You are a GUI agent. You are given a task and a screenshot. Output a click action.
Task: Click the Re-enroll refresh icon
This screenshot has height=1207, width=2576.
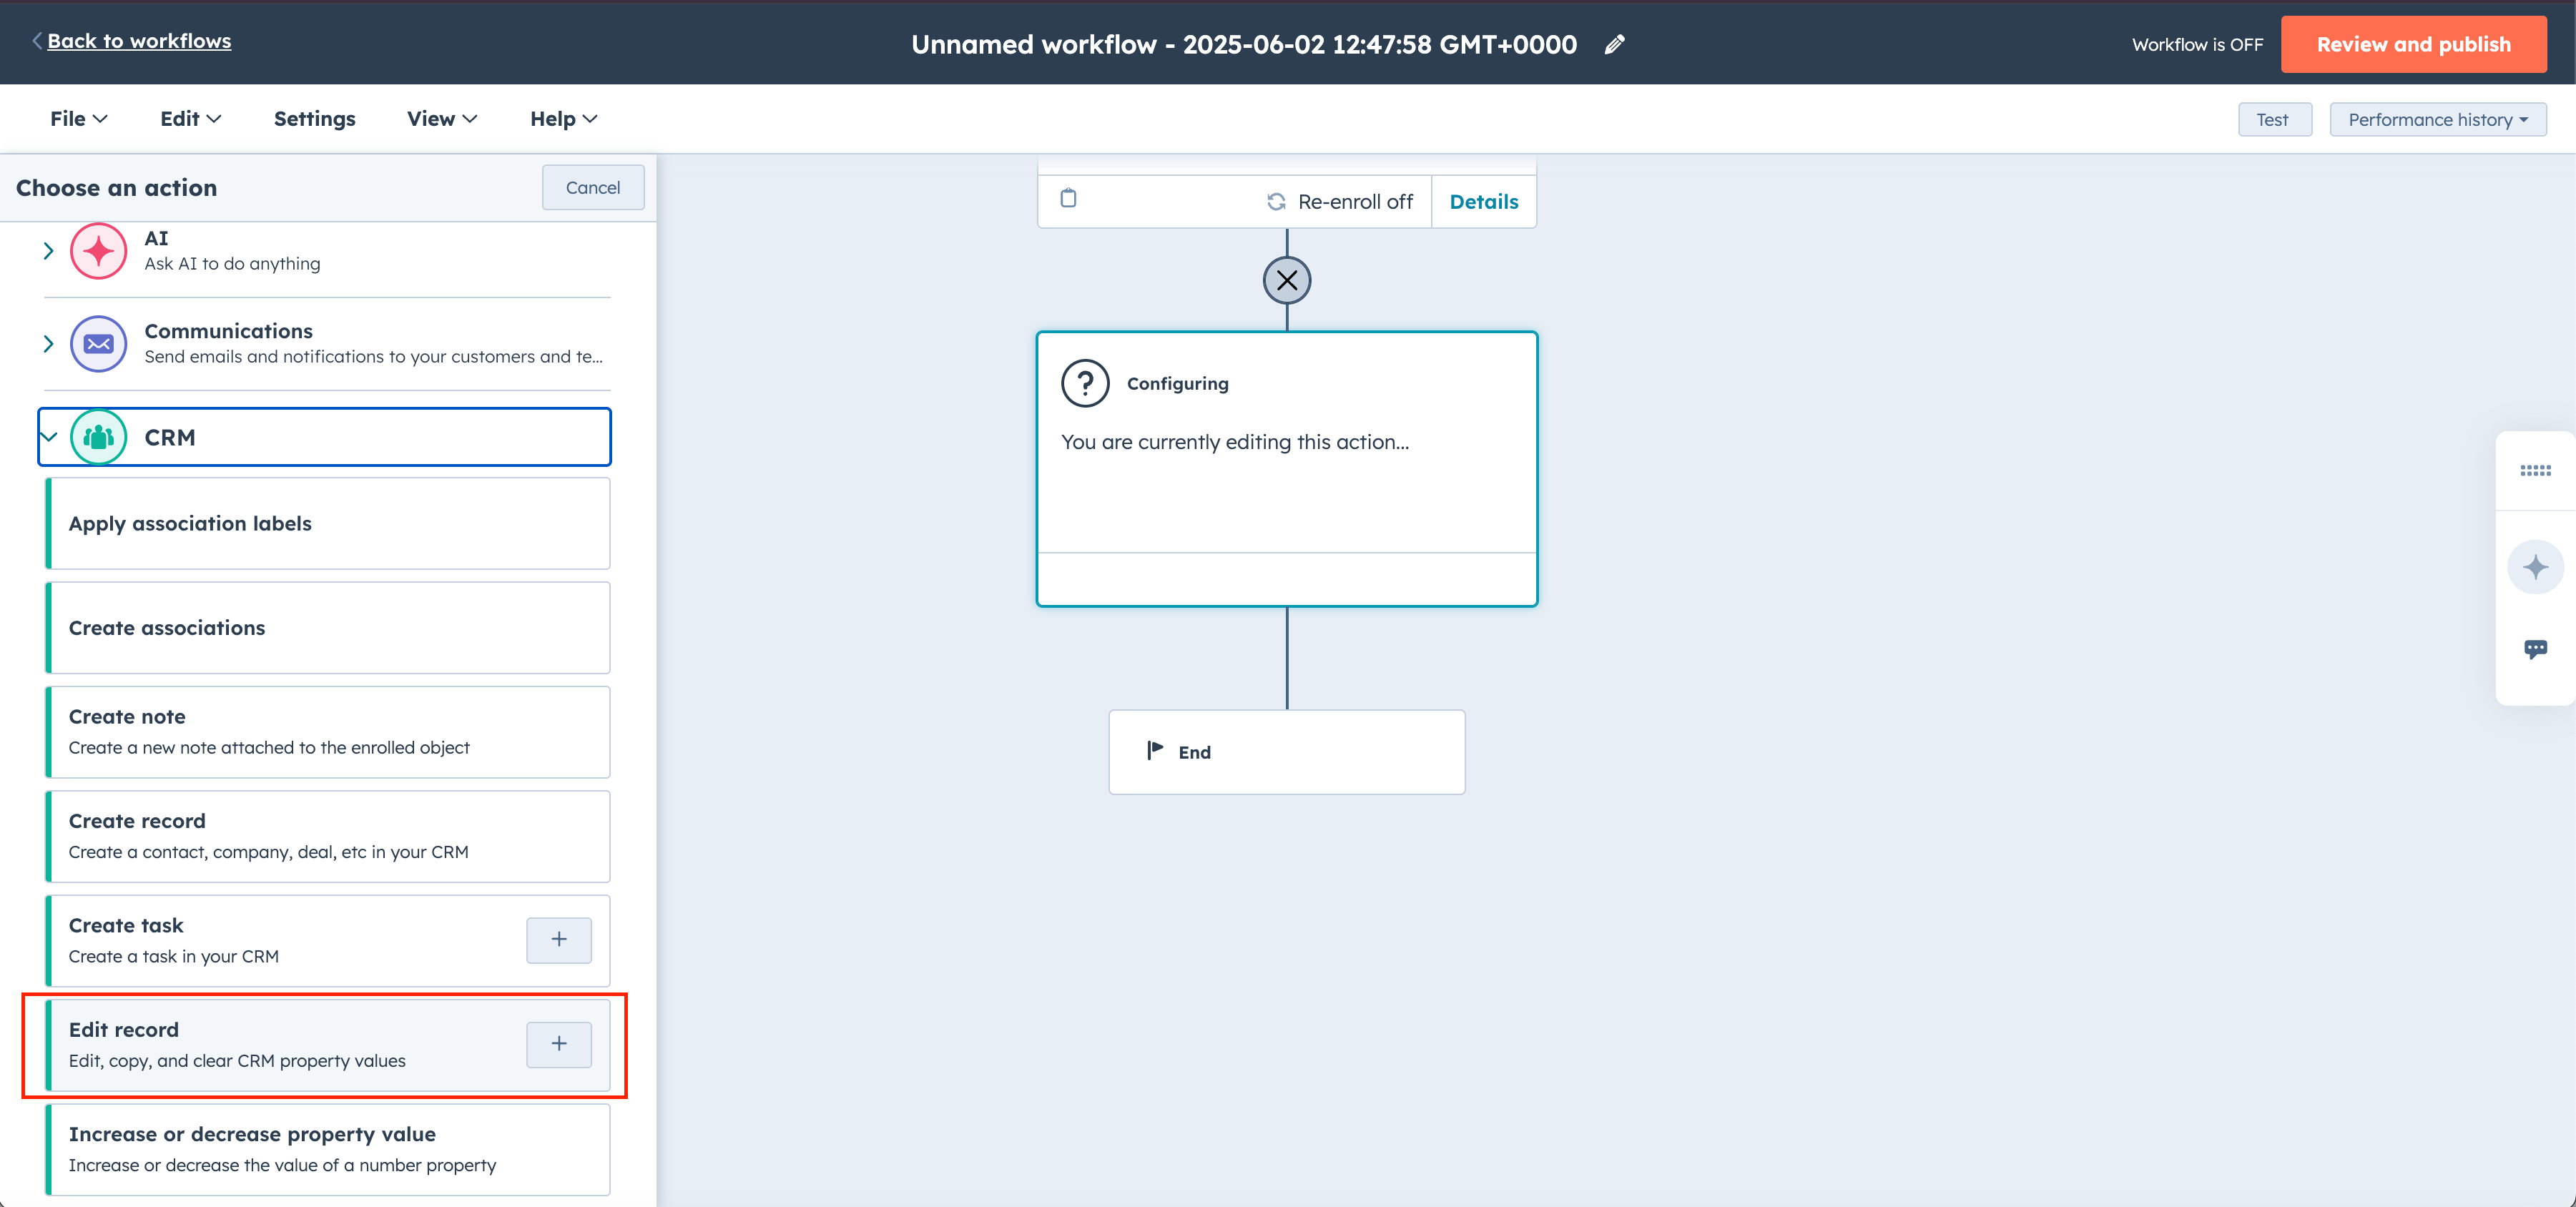pos(1276,202)
